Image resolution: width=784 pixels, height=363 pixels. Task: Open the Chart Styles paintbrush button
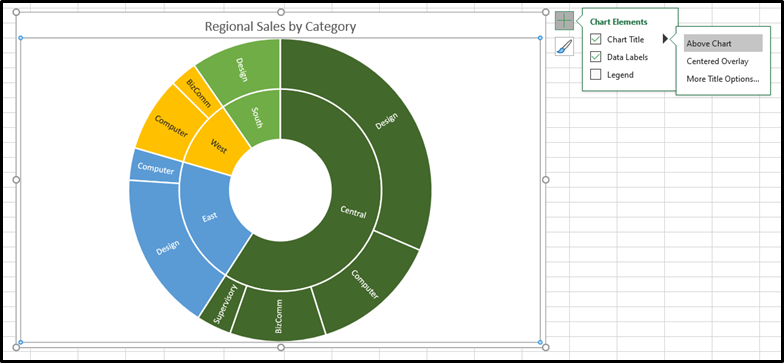[564, 47]
